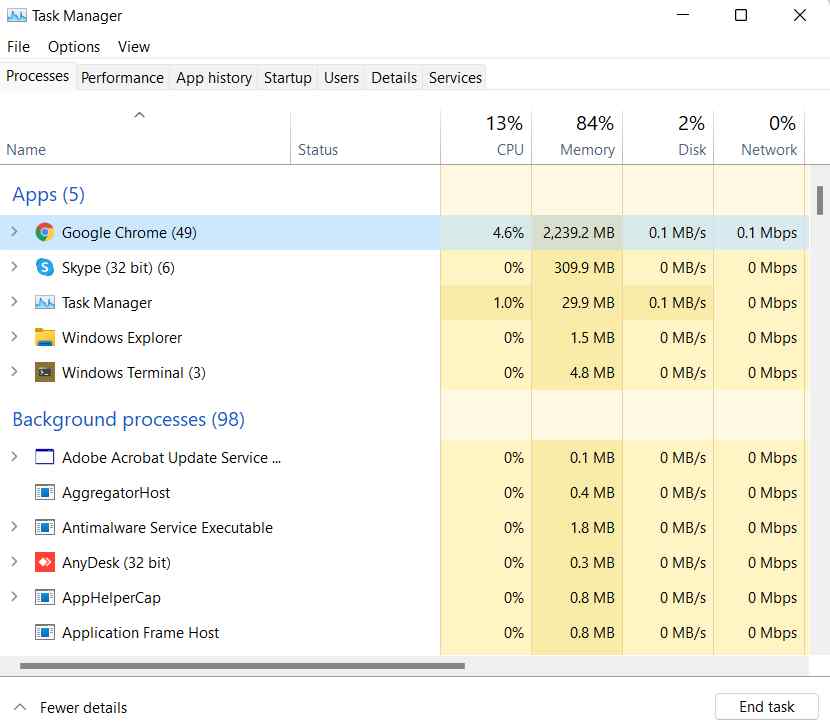Switch to the Users tab

[x=341, y=78]
